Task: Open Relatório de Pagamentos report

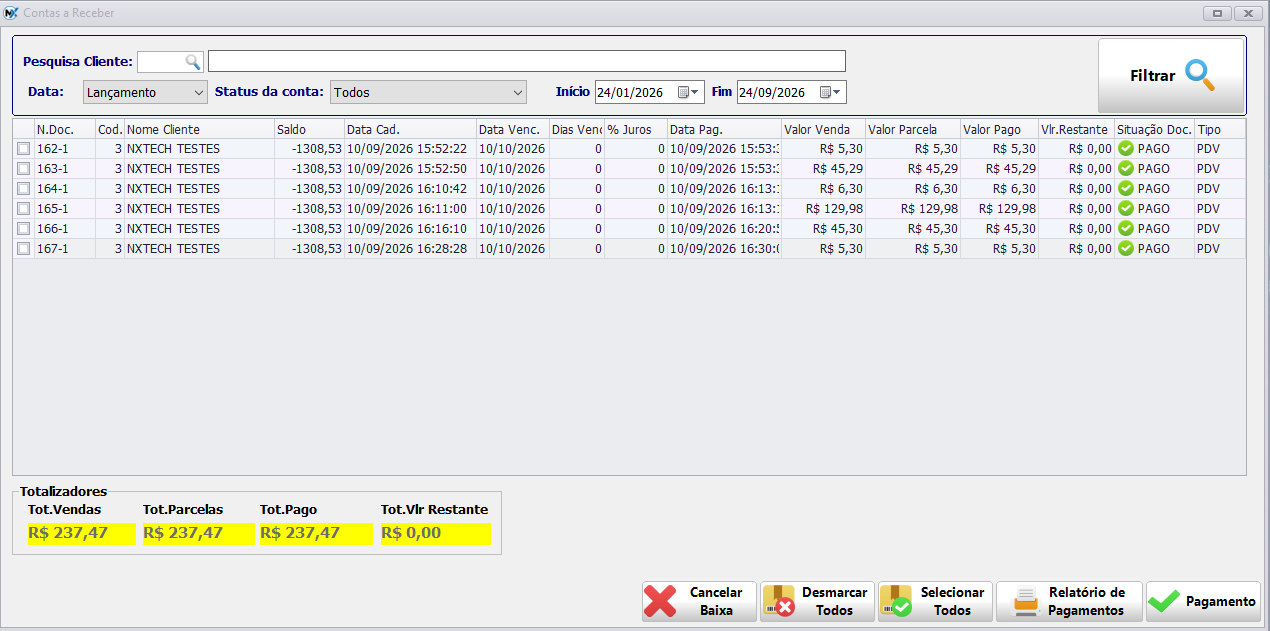Action: click(x=1069, y=602)
